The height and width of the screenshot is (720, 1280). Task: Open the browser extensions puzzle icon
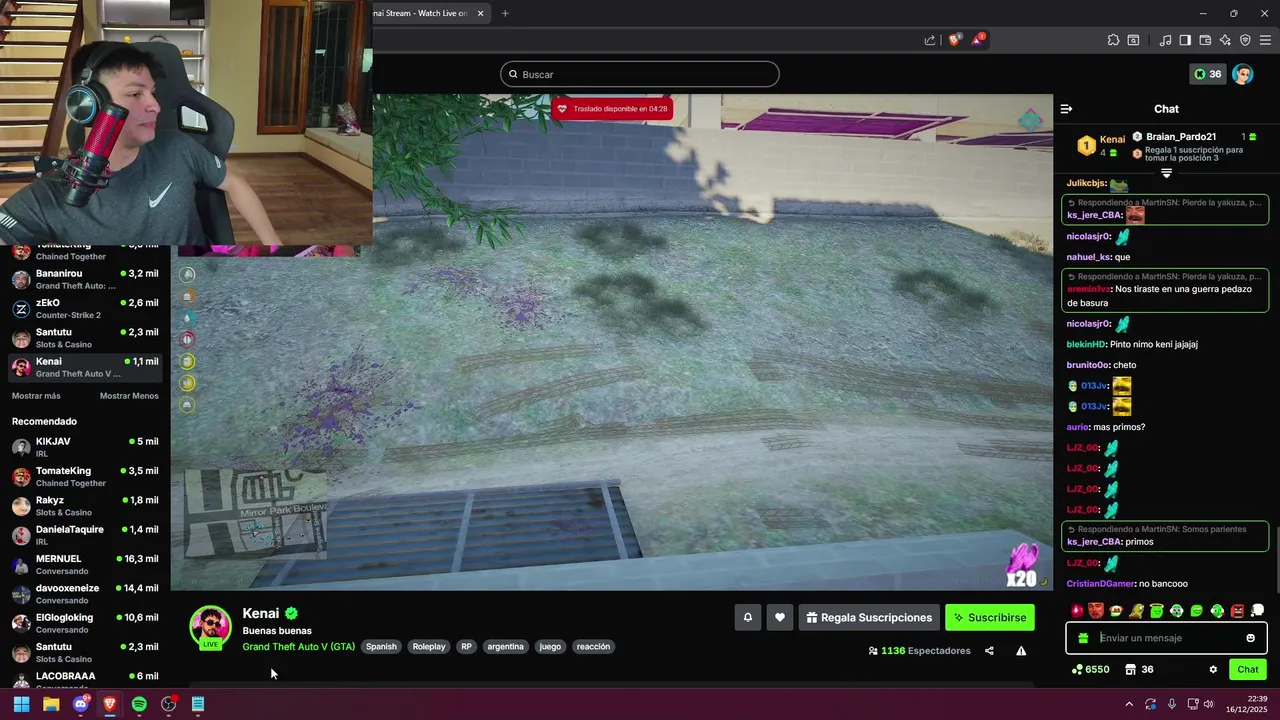(x=1113, y=40)
